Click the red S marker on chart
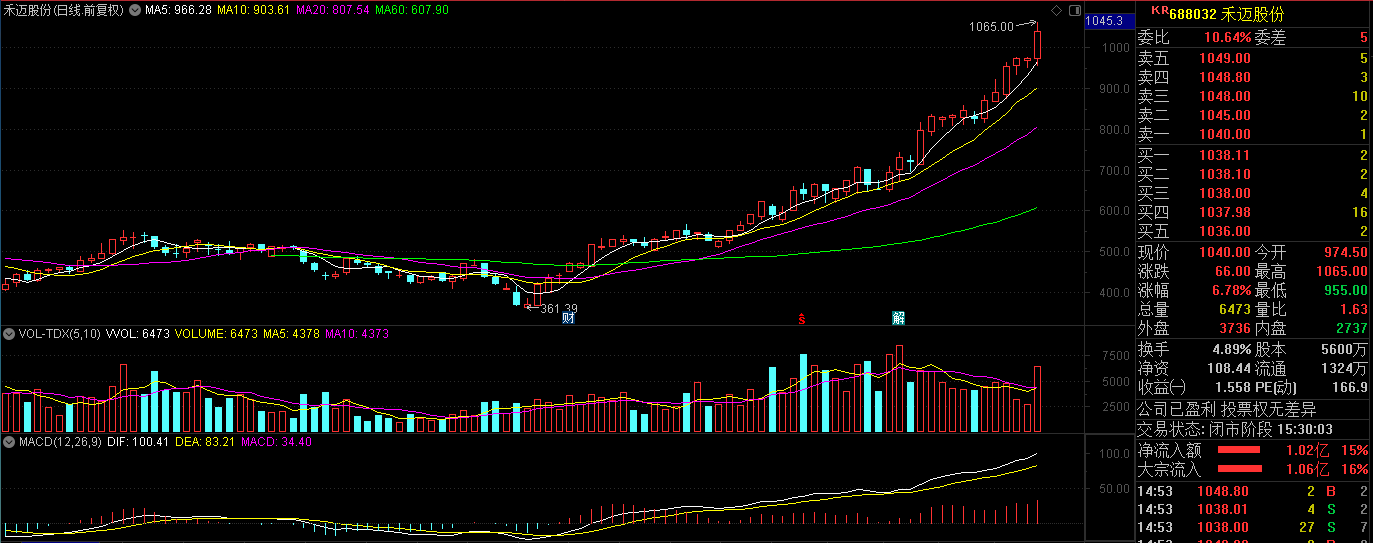The width and height of the screenshot is (1373, 543). [x=801, y=320]
